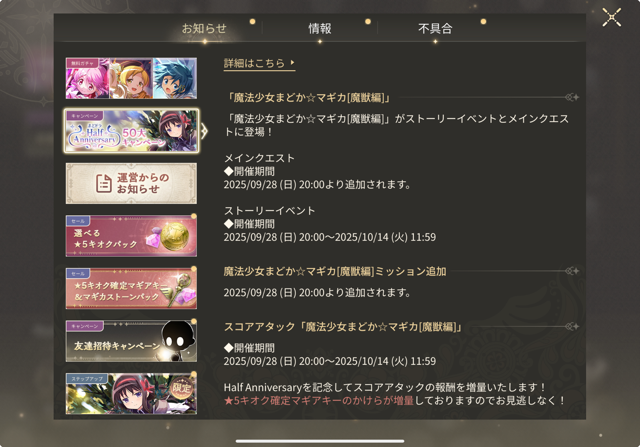Open the 友達招待キャンペーン banner

[131, 341]
